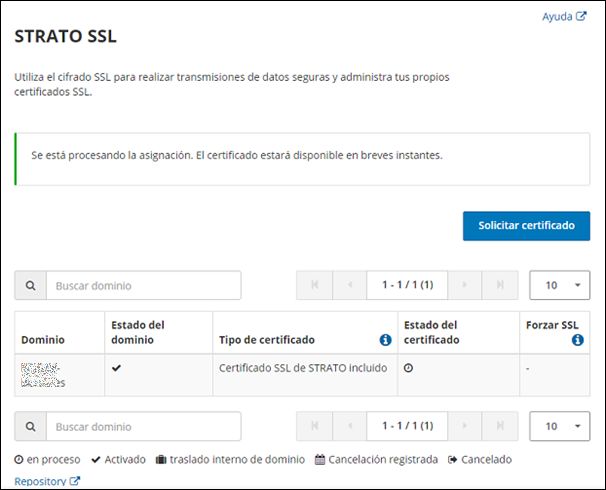
Task: Go to next page in lower pagination
Action: pyautogui.click(x=465, y=426)
